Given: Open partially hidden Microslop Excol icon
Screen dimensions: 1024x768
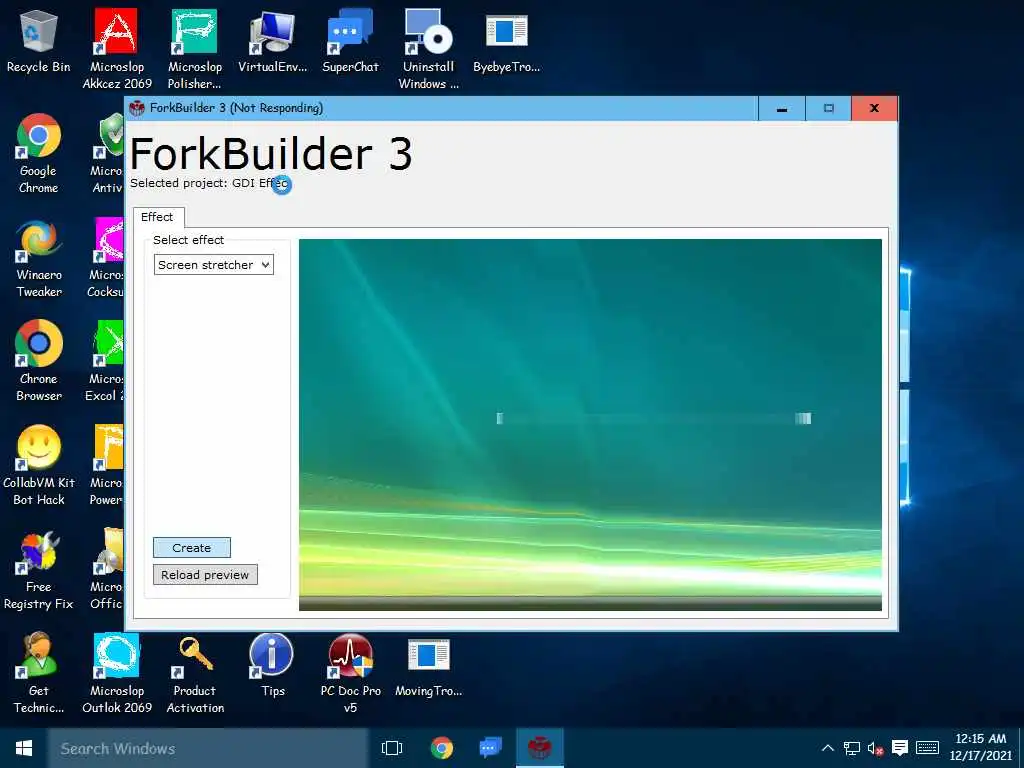Looking at the screenshot, I should [x=106, y=361].
